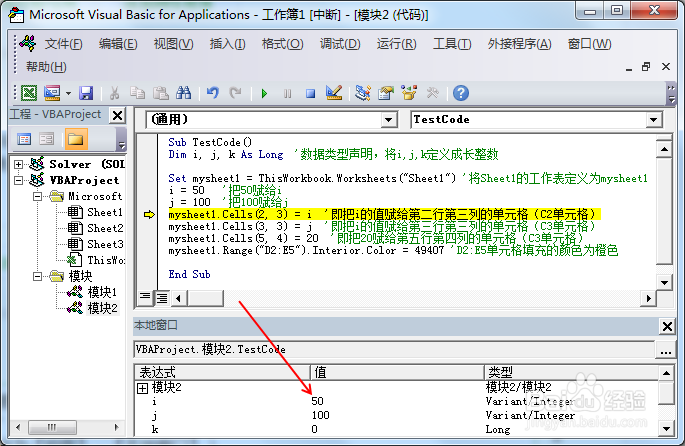Screen dimensions: 685x446
Task: Close the Project VBAProject panel
Action: [x=117, y=115]
